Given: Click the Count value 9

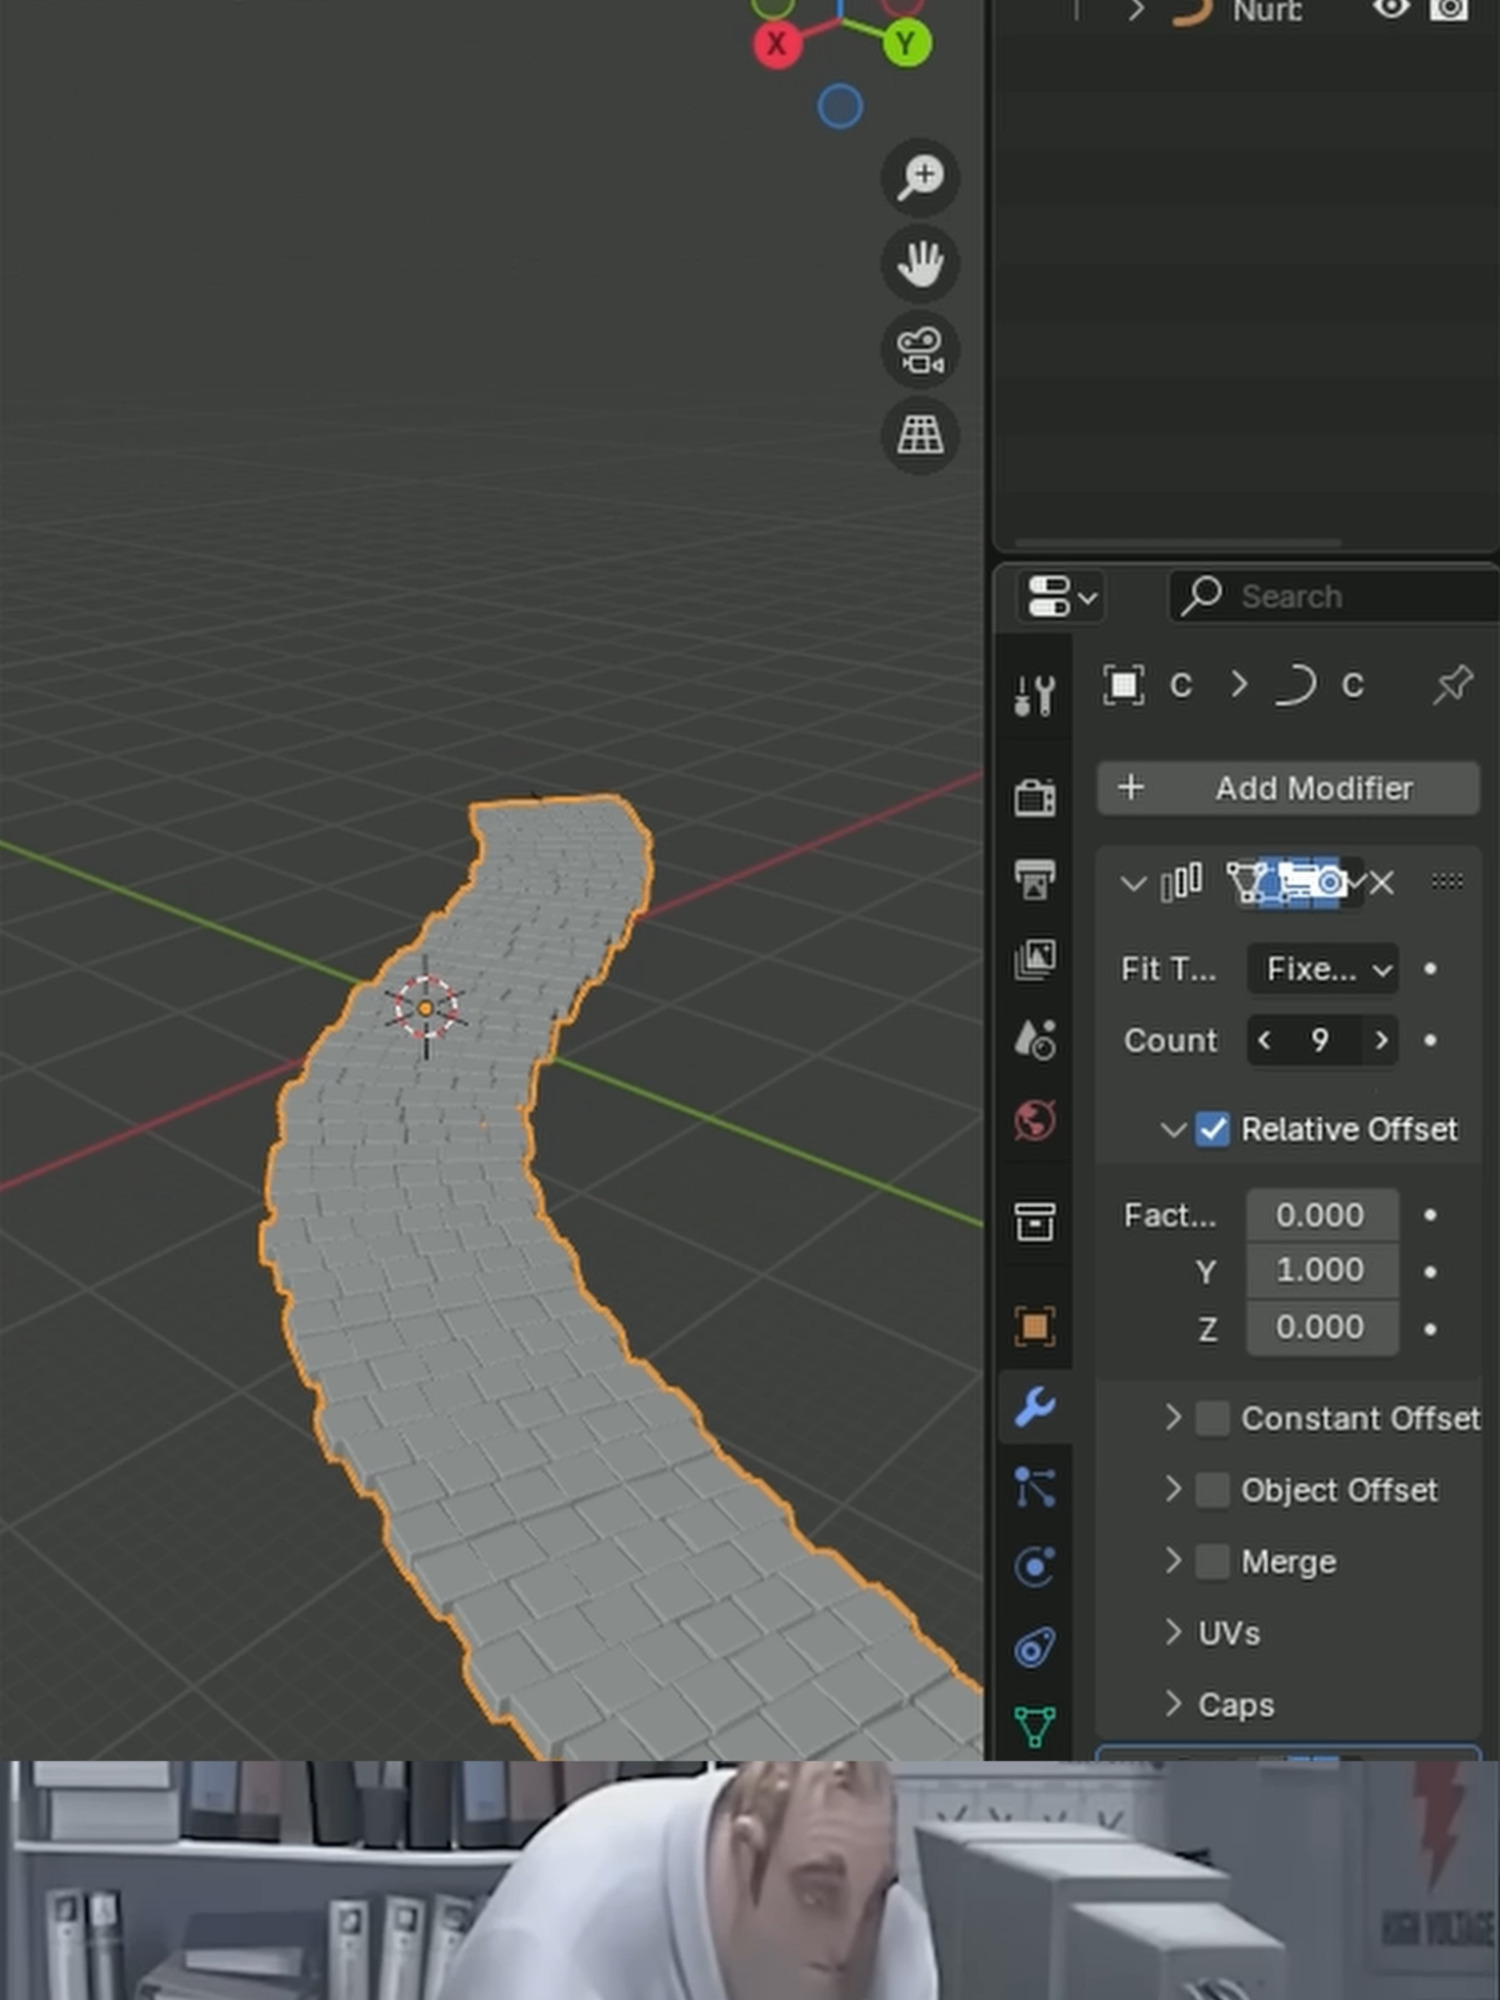Looking at the screenshot, I should (x=1321, y=1041).
